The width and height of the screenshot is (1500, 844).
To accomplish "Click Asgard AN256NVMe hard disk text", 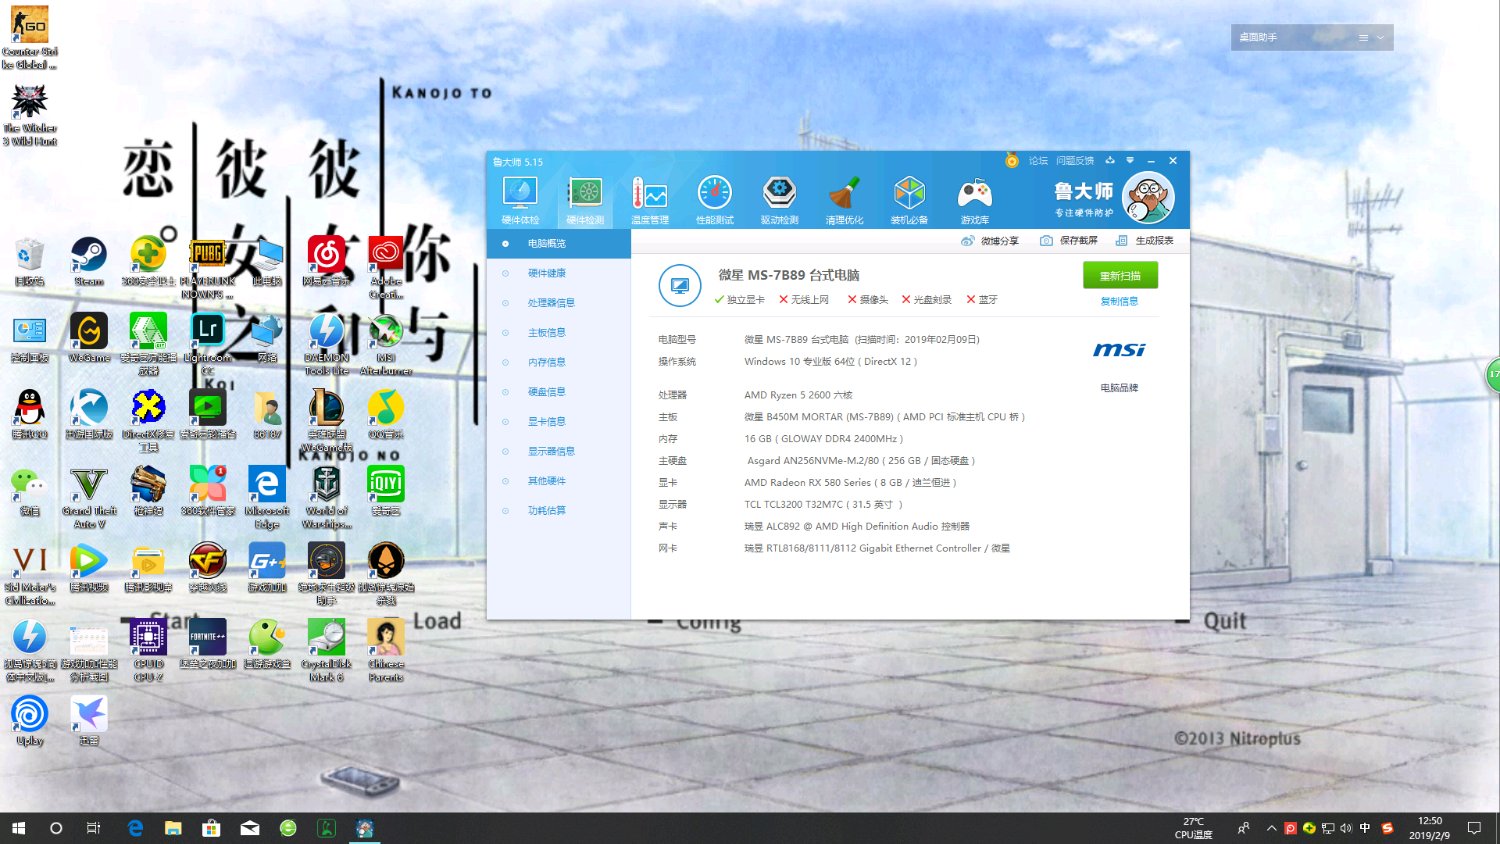I will pos(861,461).
